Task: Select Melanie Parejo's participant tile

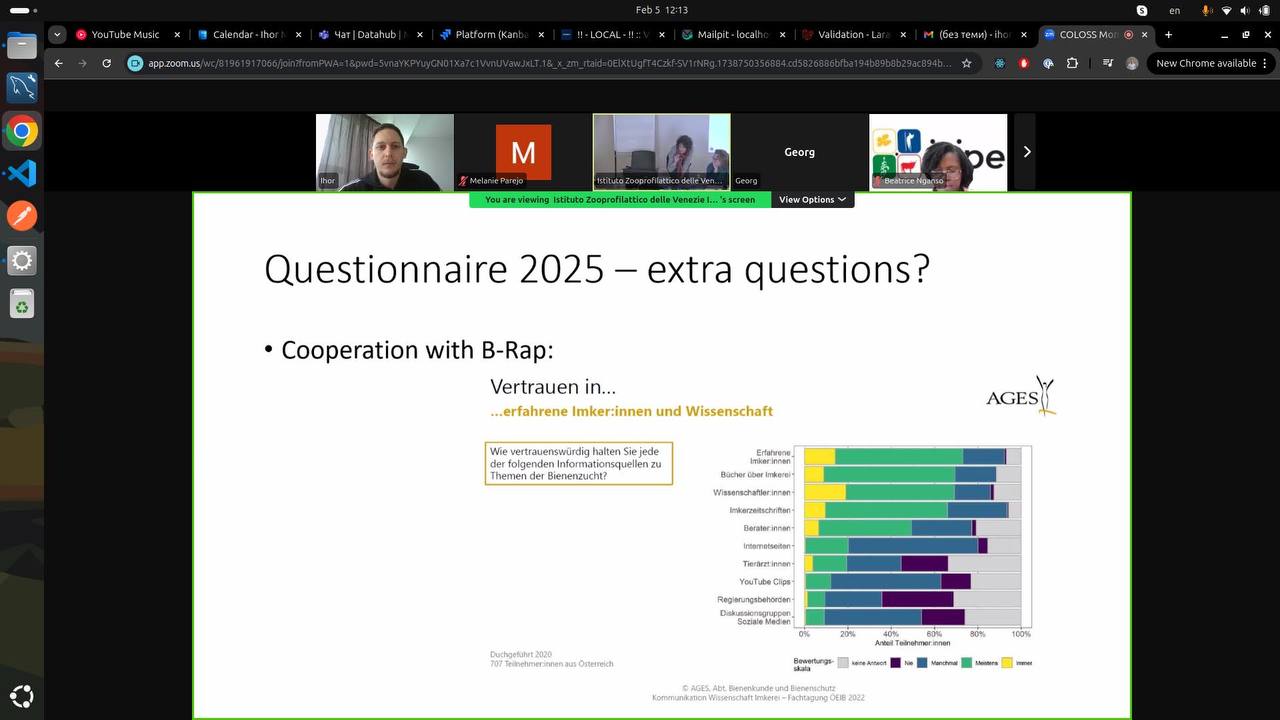Action: click(523, 152)
